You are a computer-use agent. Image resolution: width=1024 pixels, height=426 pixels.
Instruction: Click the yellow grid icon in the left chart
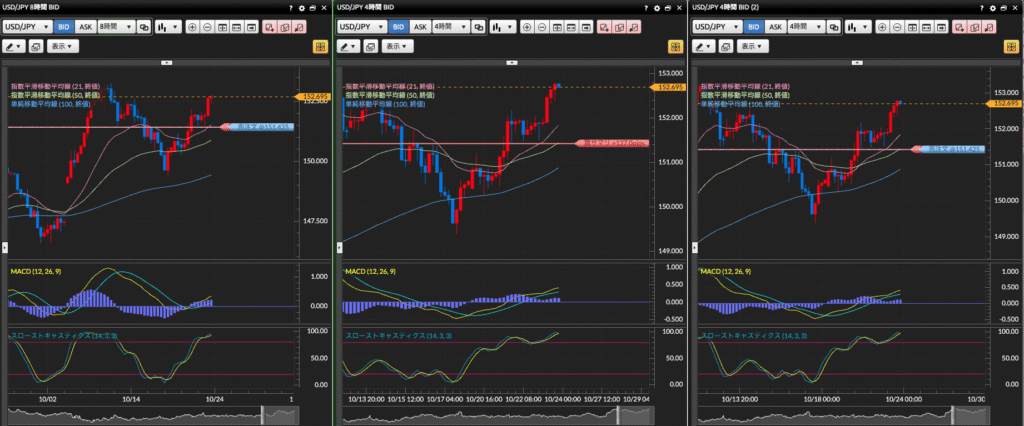[320, 46]
